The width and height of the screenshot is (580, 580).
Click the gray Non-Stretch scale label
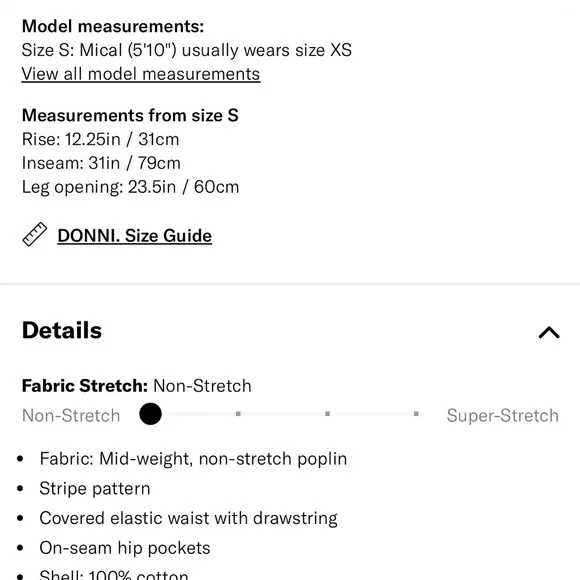tap(71, 415)
